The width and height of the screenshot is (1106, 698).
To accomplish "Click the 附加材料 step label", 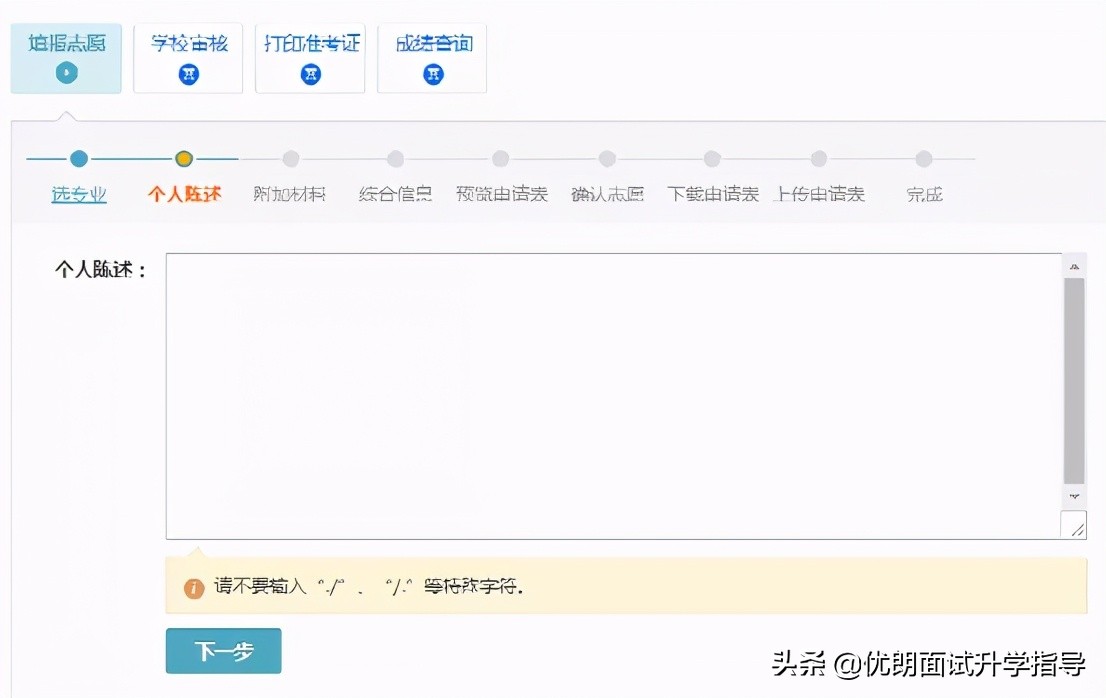I will coord(289,194).
